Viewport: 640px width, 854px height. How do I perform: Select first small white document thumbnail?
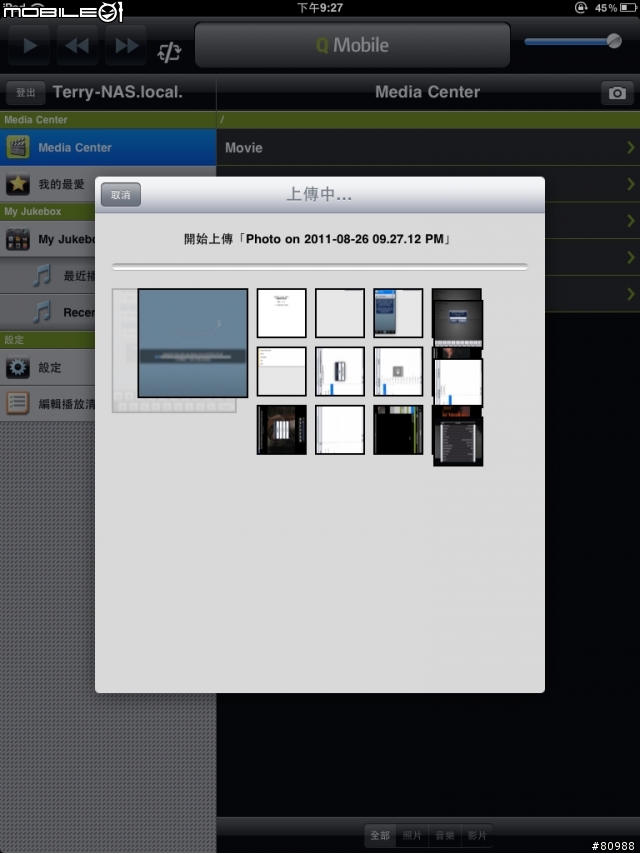pos(282,313)
